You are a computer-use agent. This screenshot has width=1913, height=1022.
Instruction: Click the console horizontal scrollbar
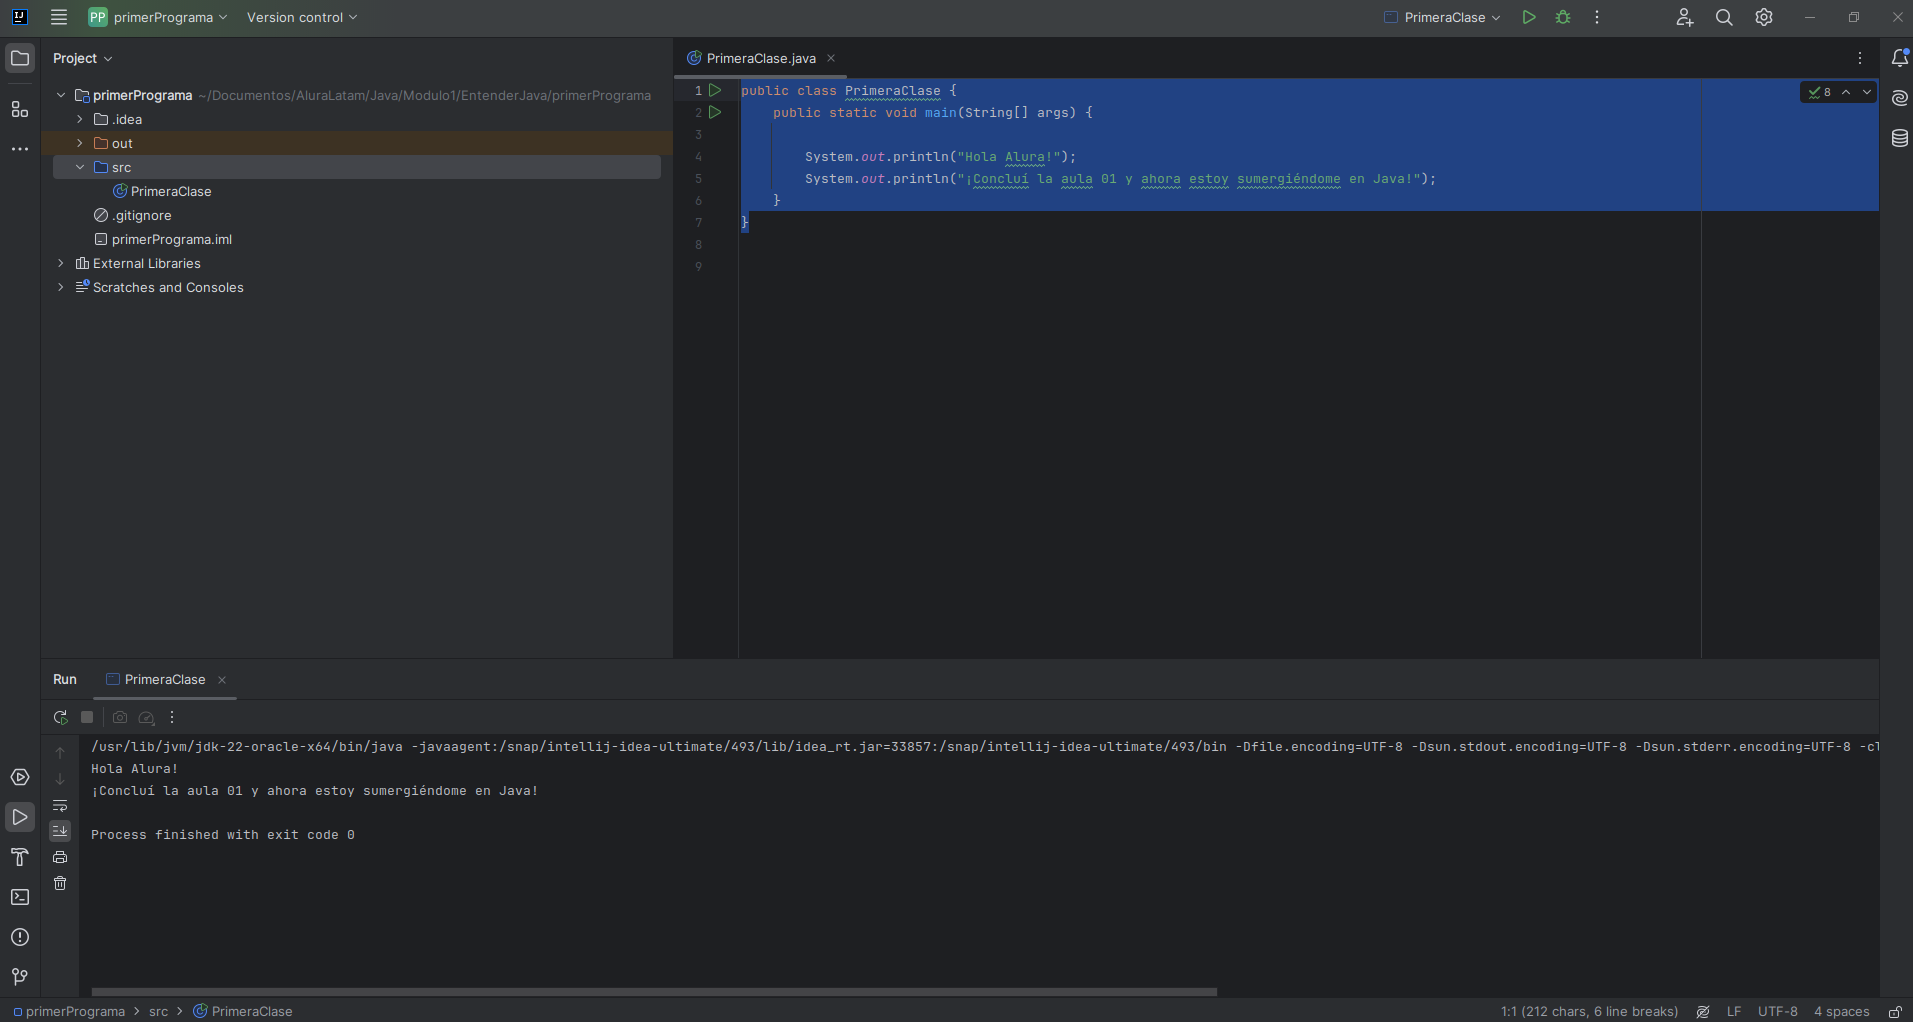point(654,992)
